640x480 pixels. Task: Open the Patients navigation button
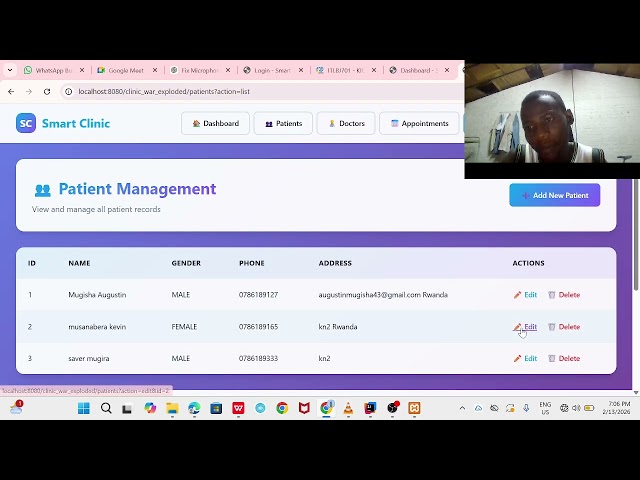283,123
